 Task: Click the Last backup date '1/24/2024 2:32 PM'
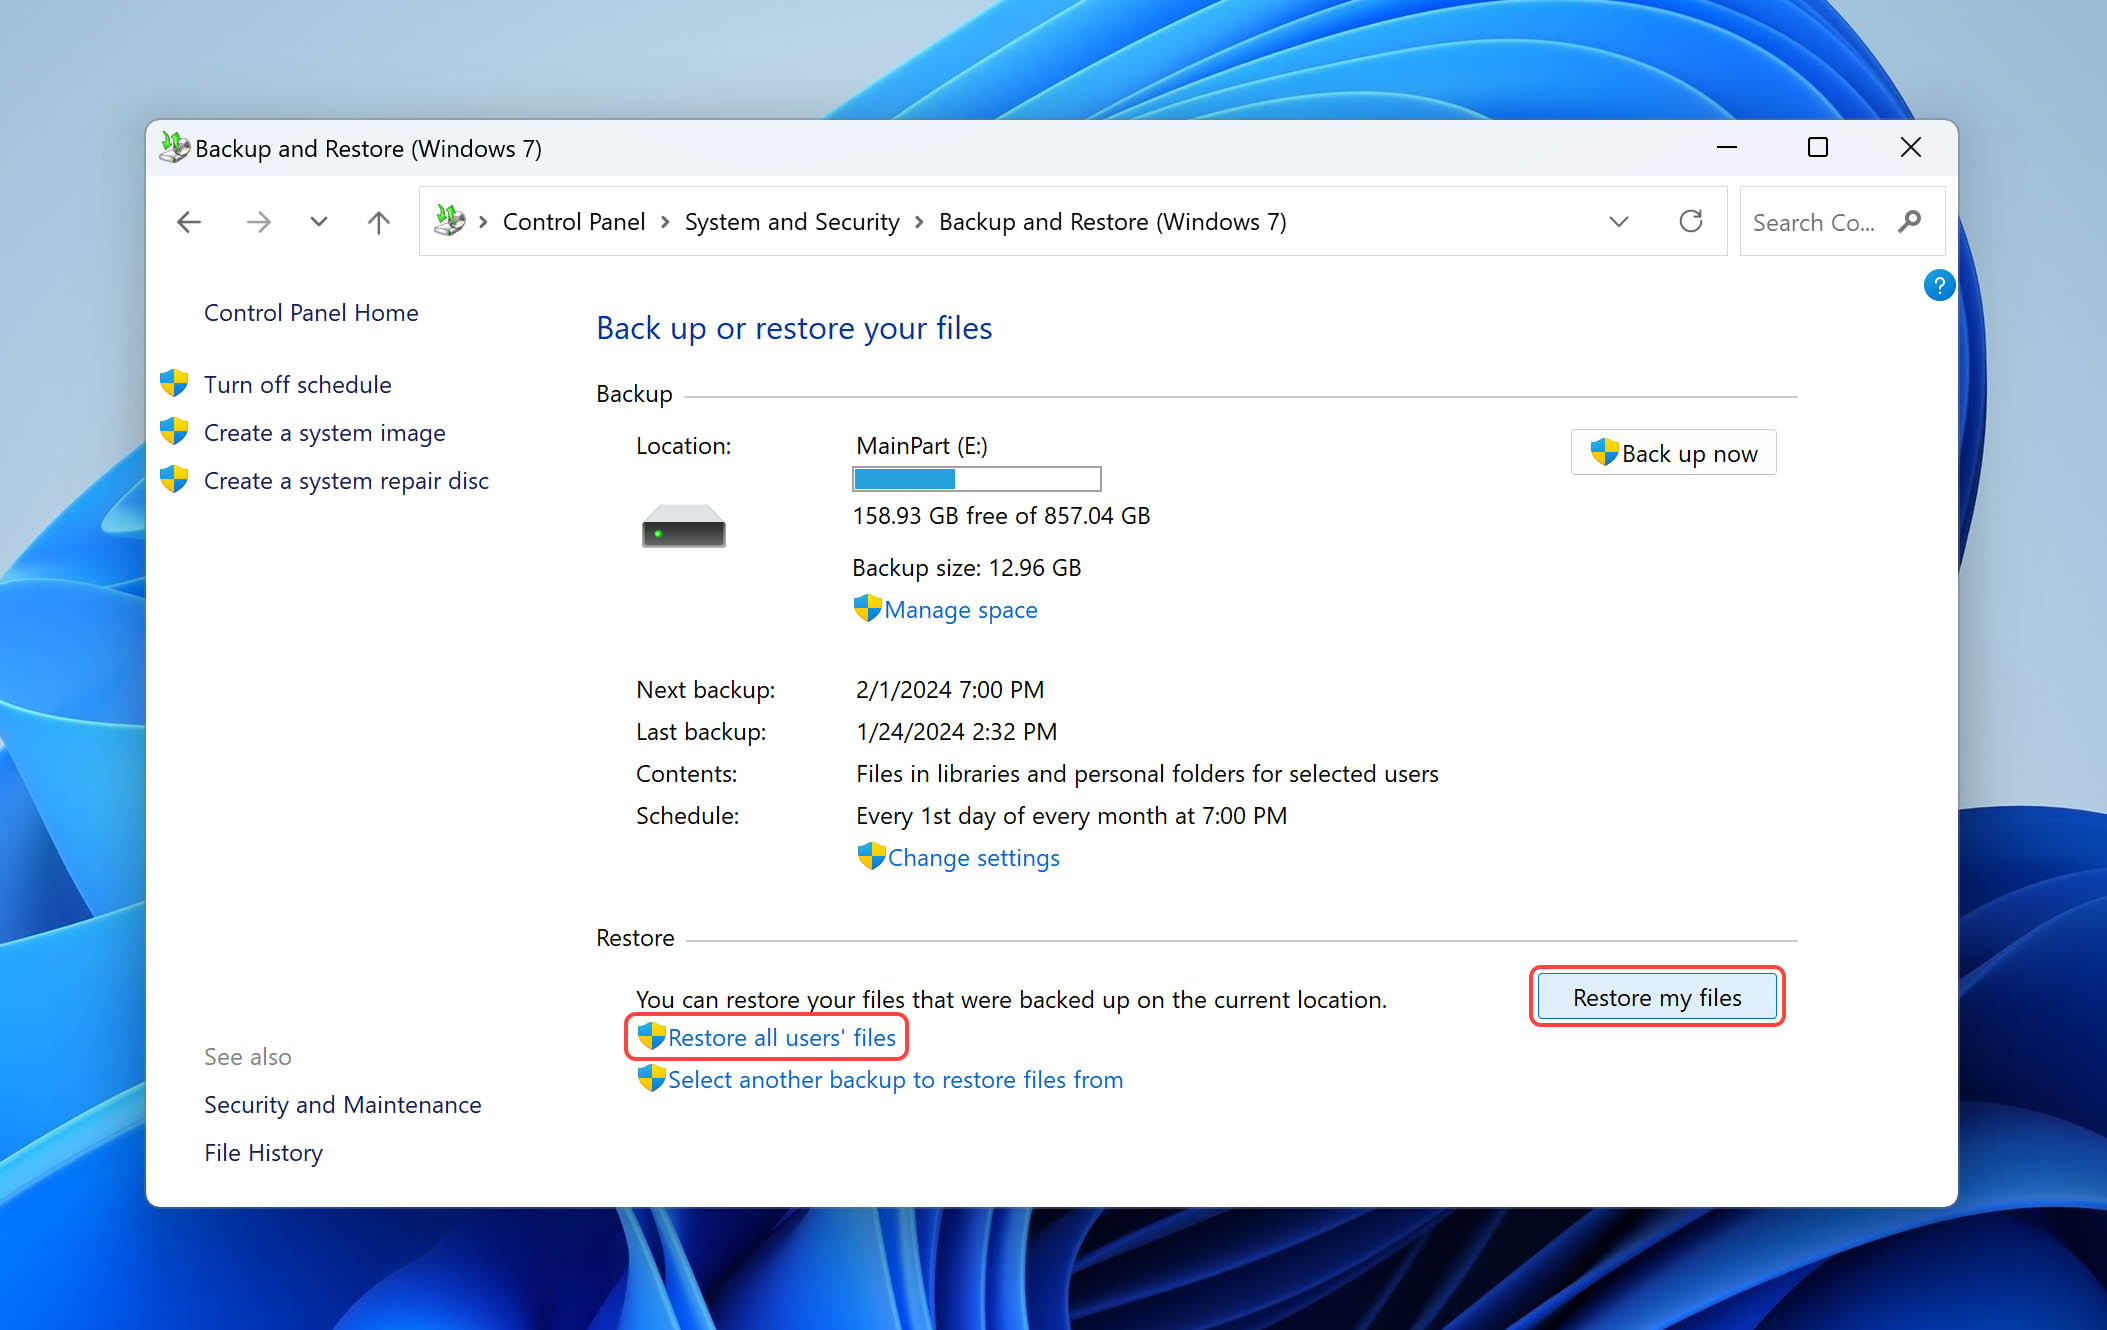click(x=956, y=732)
